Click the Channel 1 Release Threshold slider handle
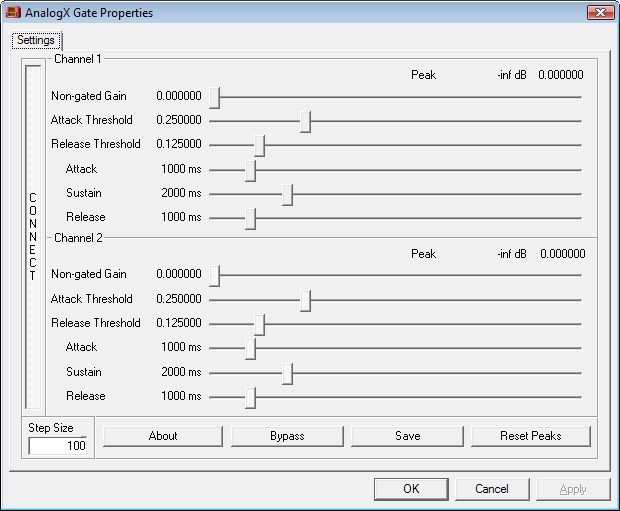Screen dimensions: 620x511 click(259, 145)
